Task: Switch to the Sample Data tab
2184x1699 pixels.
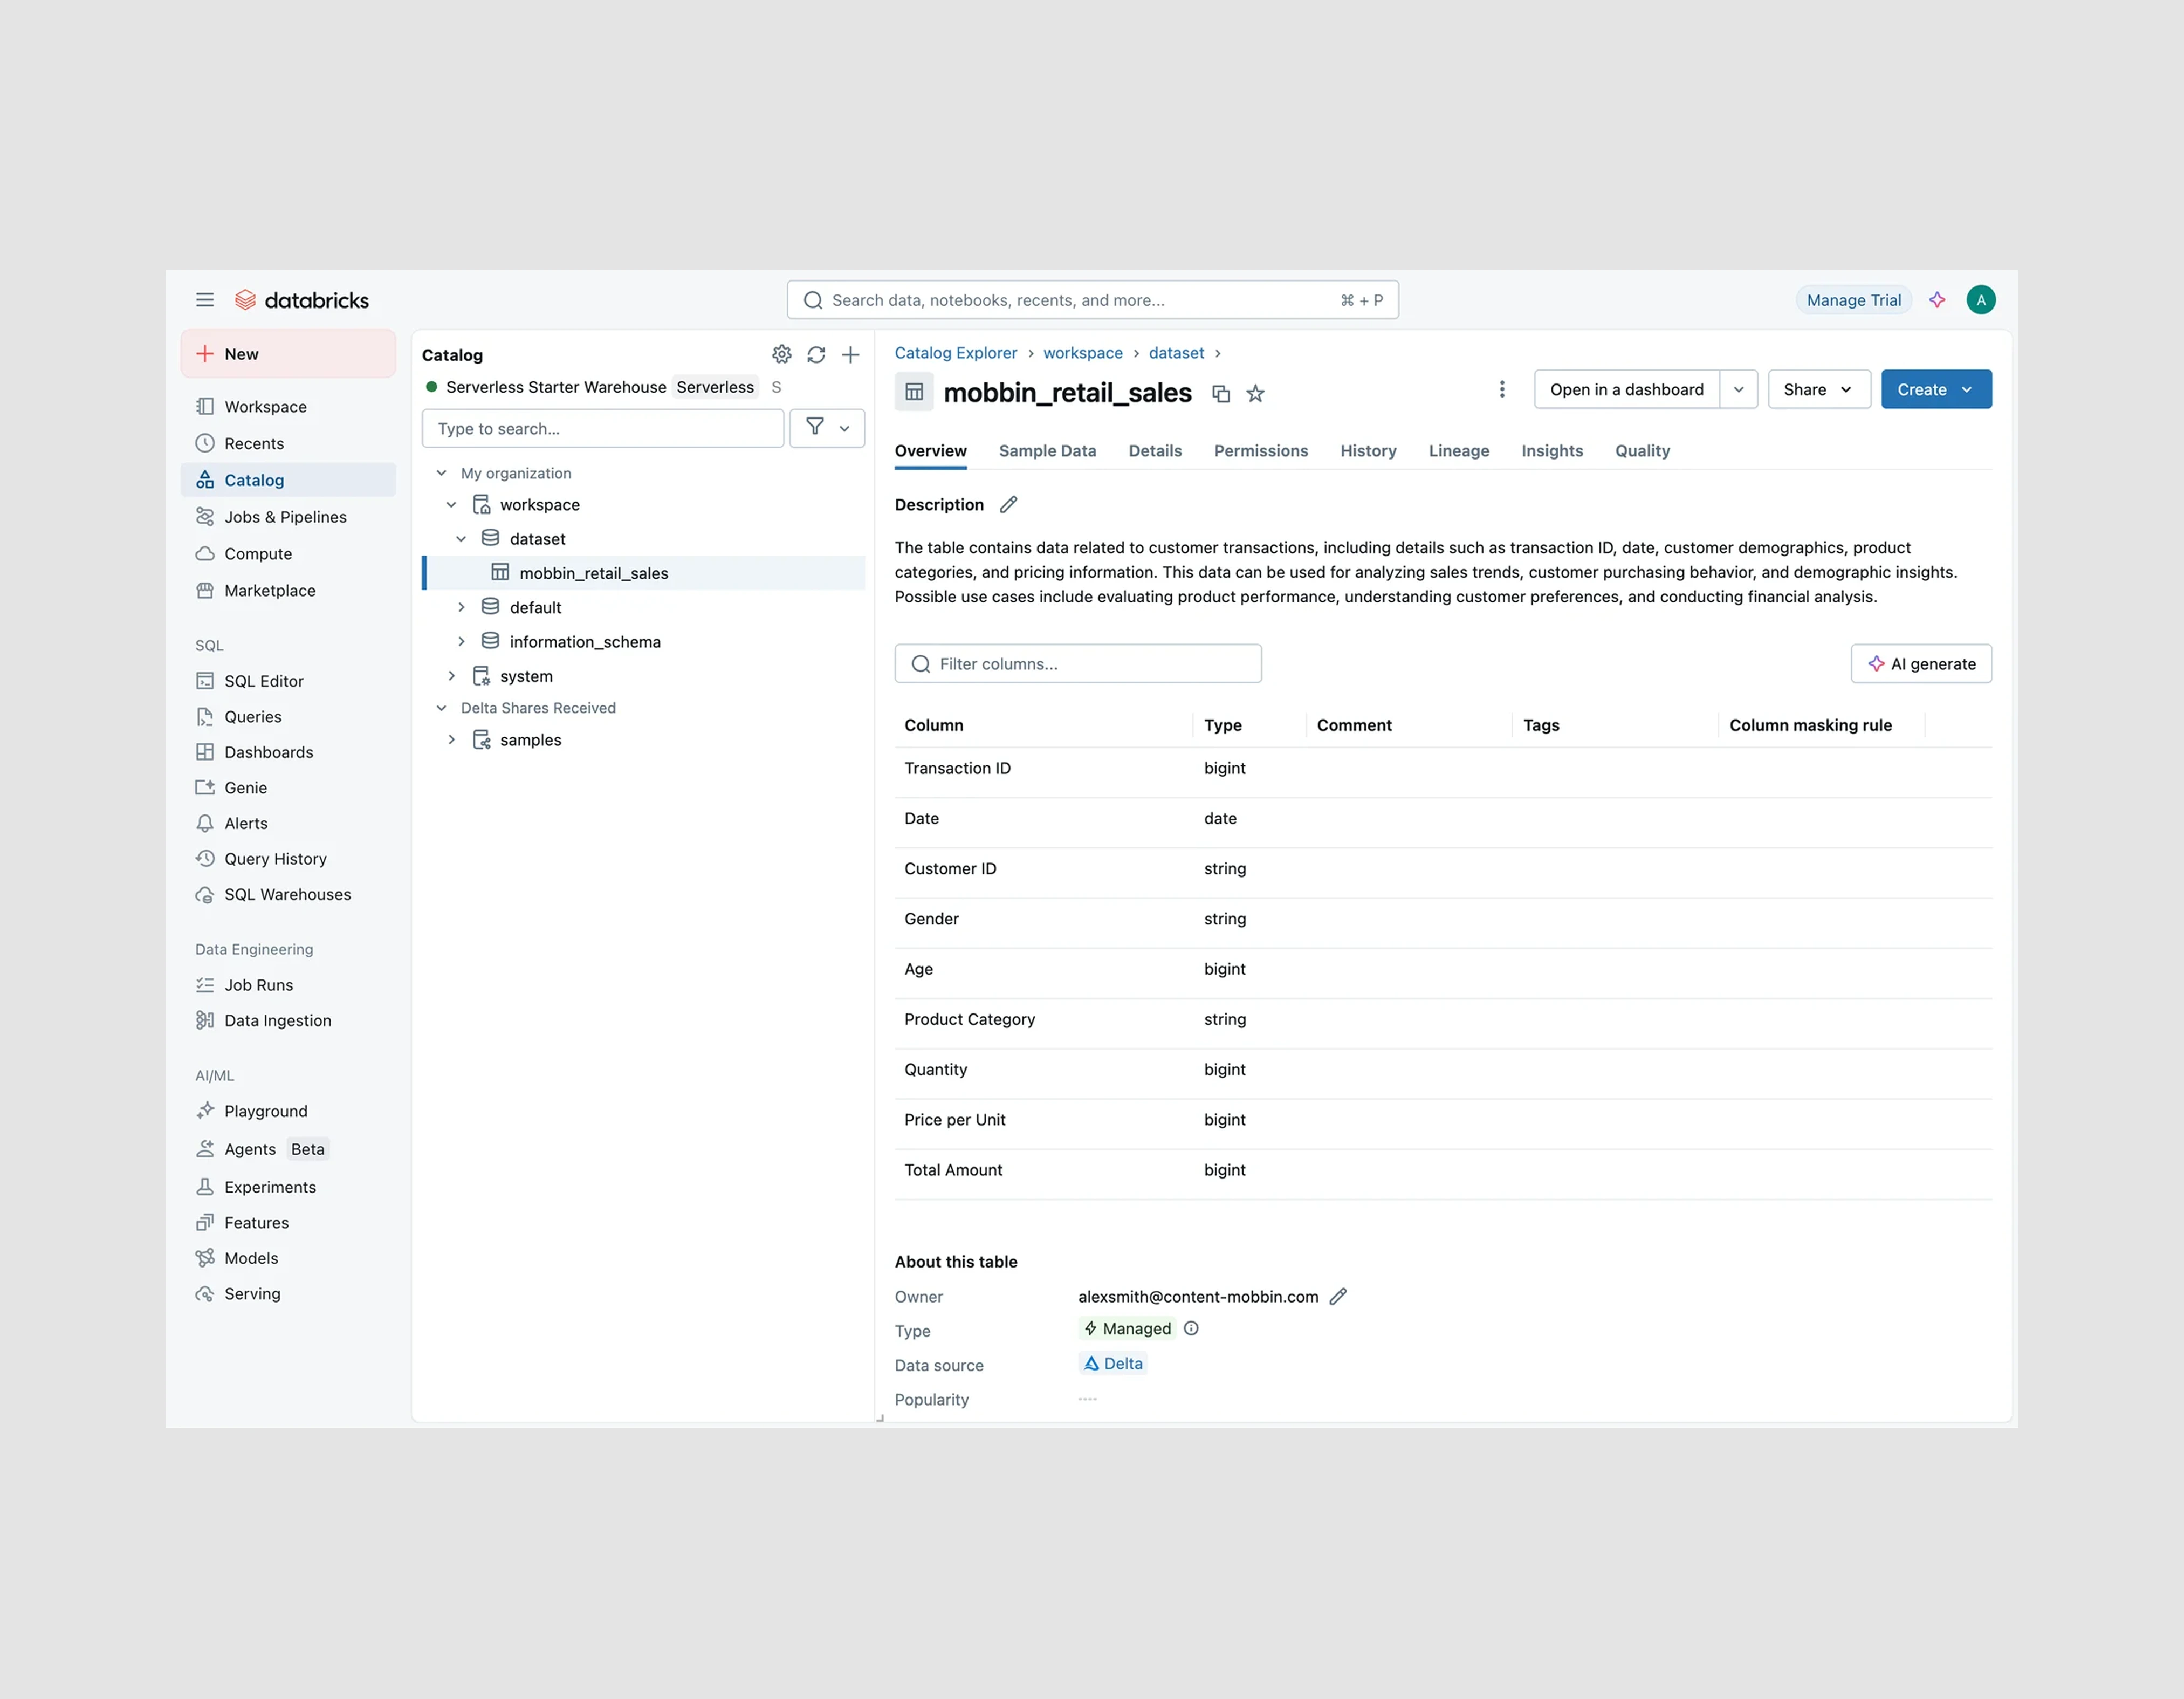Action: click(1047, 451)
